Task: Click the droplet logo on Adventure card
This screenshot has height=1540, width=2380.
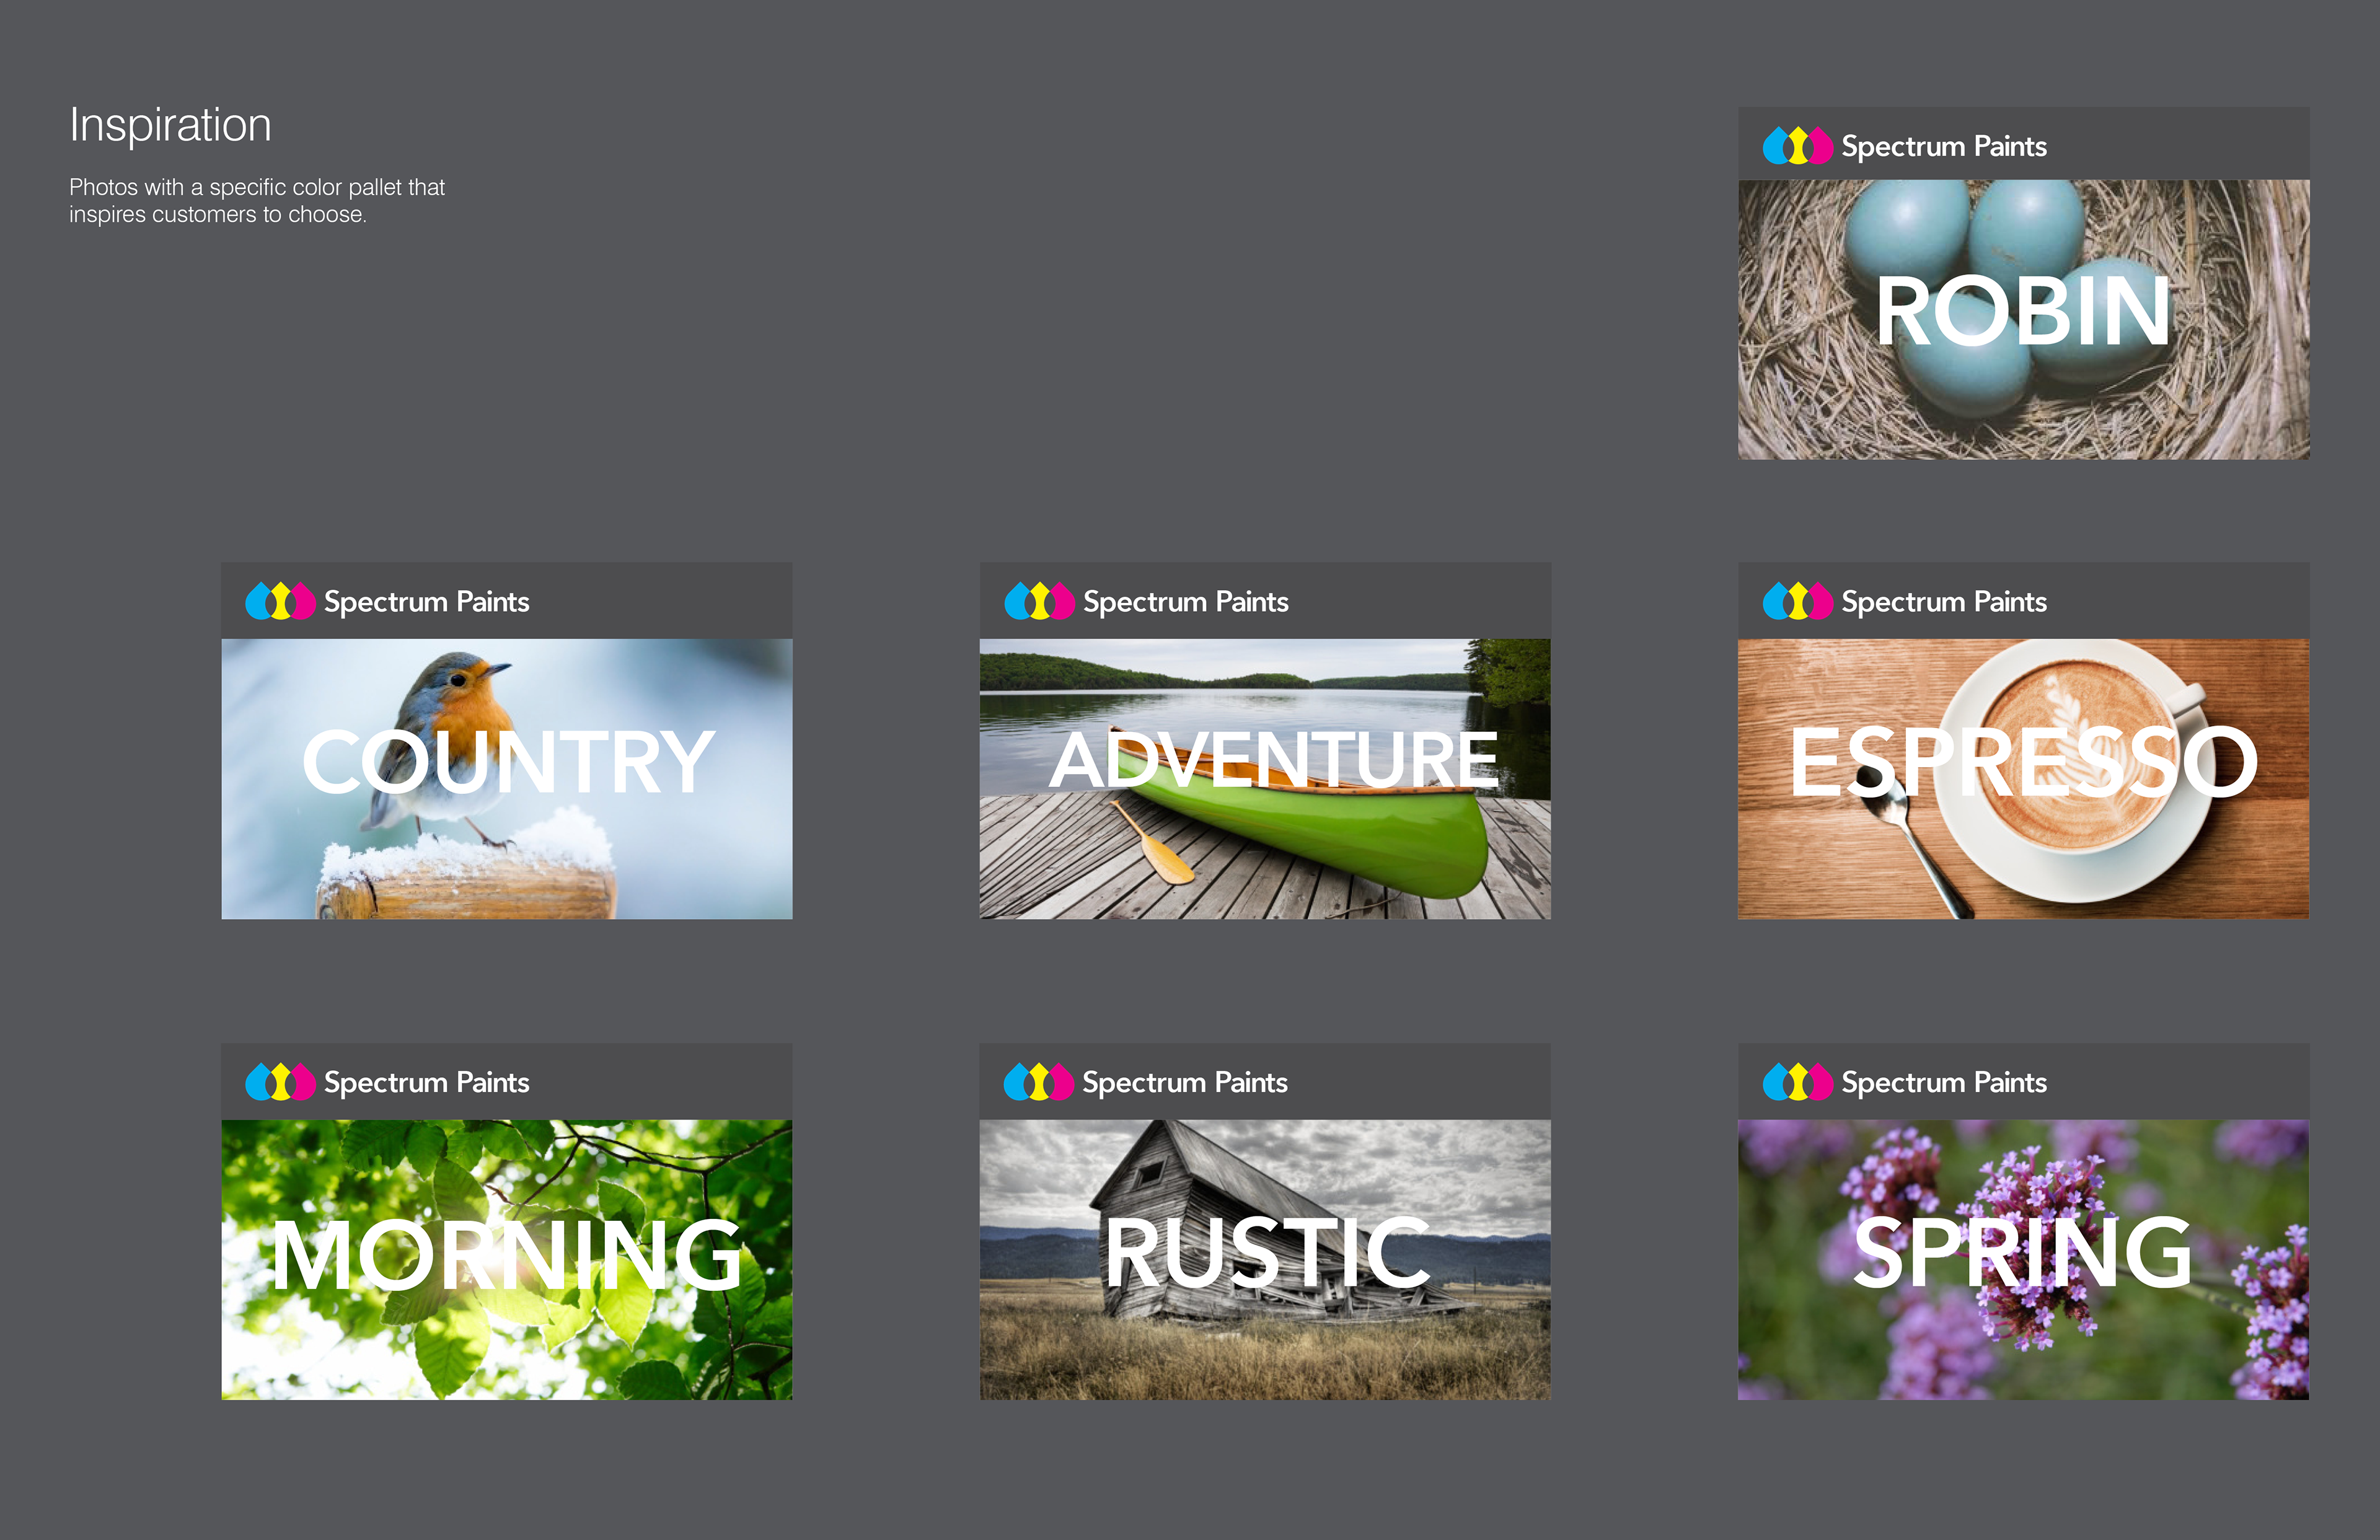Action: pyautogui.click(x=1039, y=601)
